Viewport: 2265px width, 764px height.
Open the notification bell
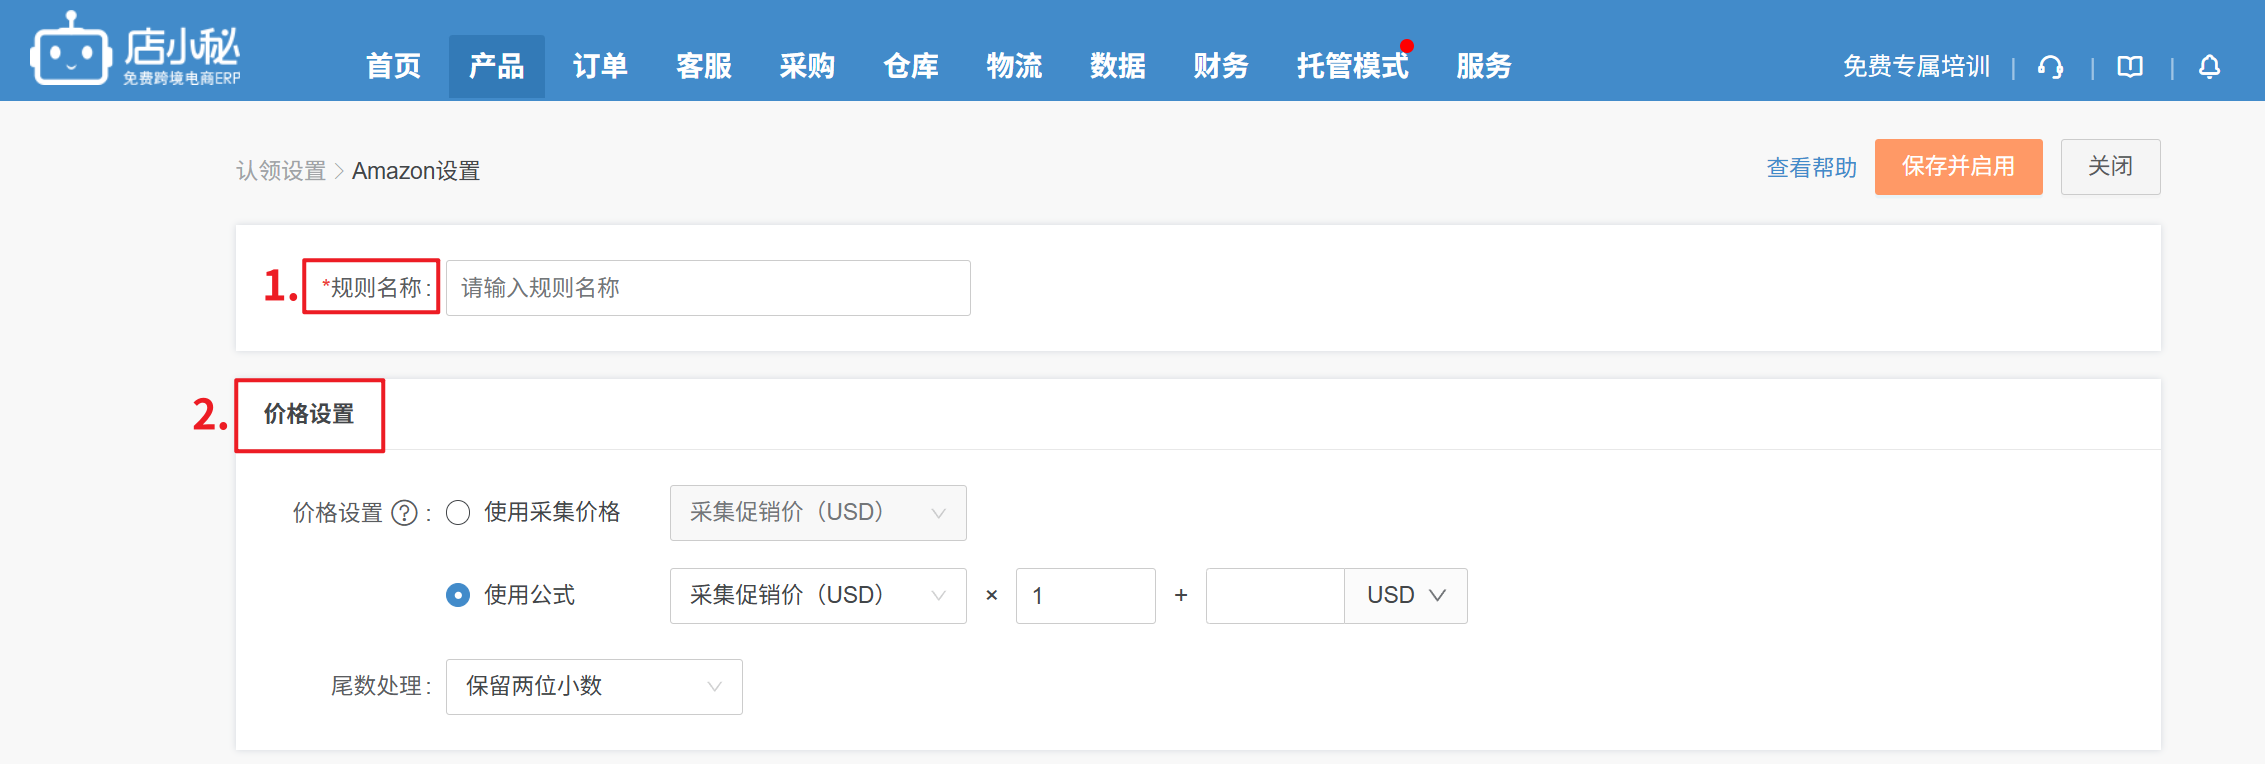tap(2209, 67)
